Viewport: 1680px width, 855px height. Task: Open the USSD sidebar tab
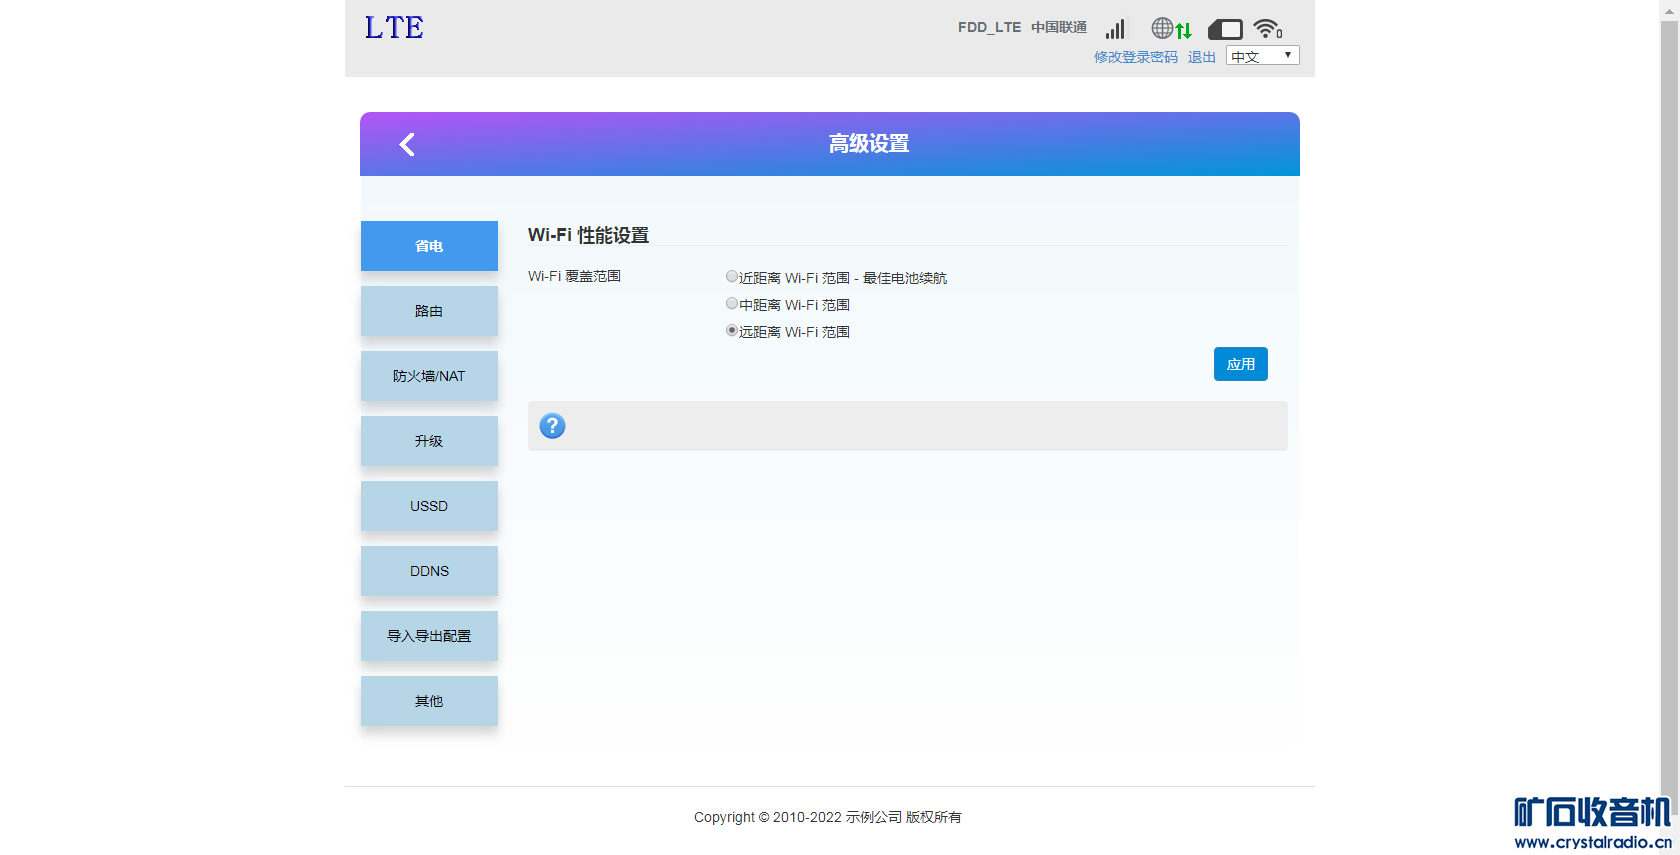click(429, 506)
